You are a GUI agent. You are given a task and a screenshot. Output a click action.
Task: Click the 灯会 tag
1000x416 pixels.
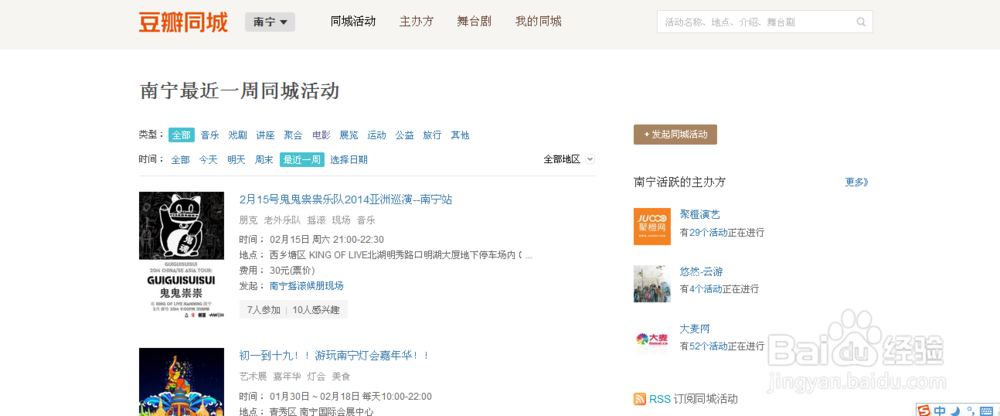click(x=316, y=376)
